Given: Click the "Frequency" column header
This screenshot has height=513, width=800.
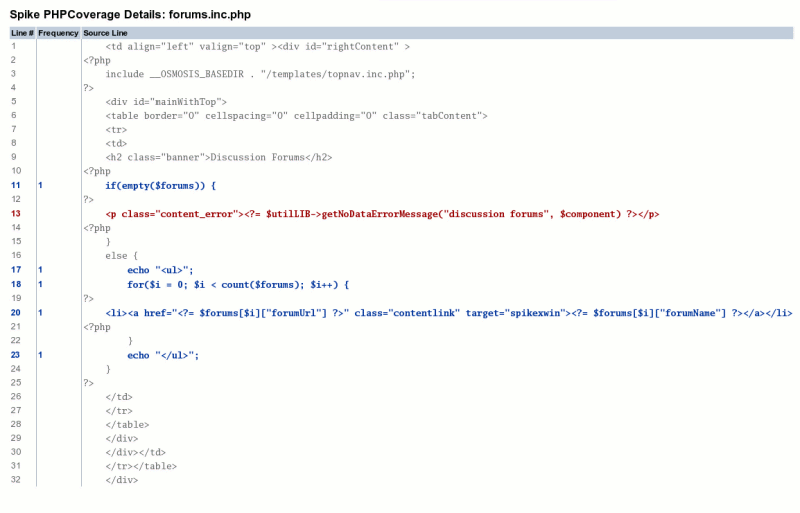Looking at the screenshot, I should tap(58, 33).
